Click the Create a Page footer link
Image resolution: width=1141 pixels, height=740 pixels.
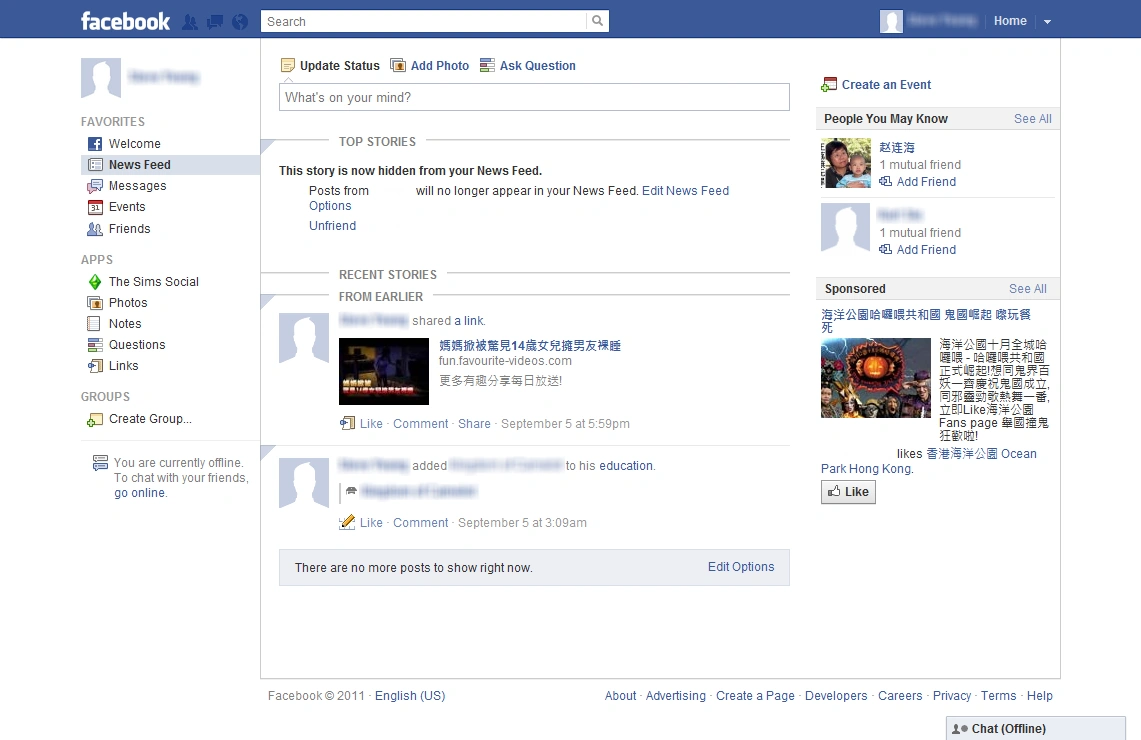(755, 696)
